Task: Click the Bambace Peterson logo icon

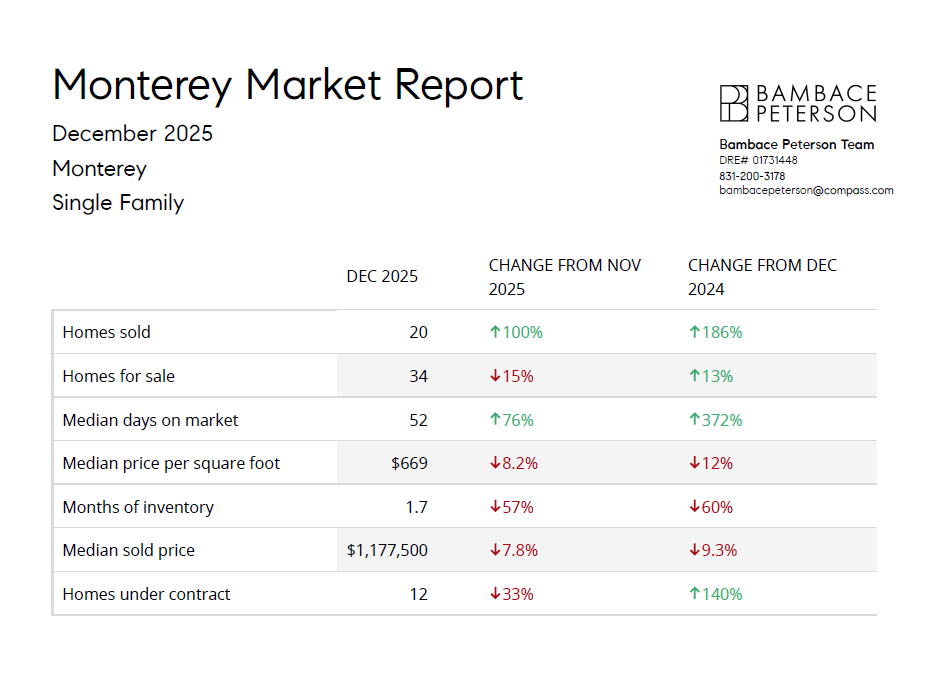Action: [x=734, y=104]
